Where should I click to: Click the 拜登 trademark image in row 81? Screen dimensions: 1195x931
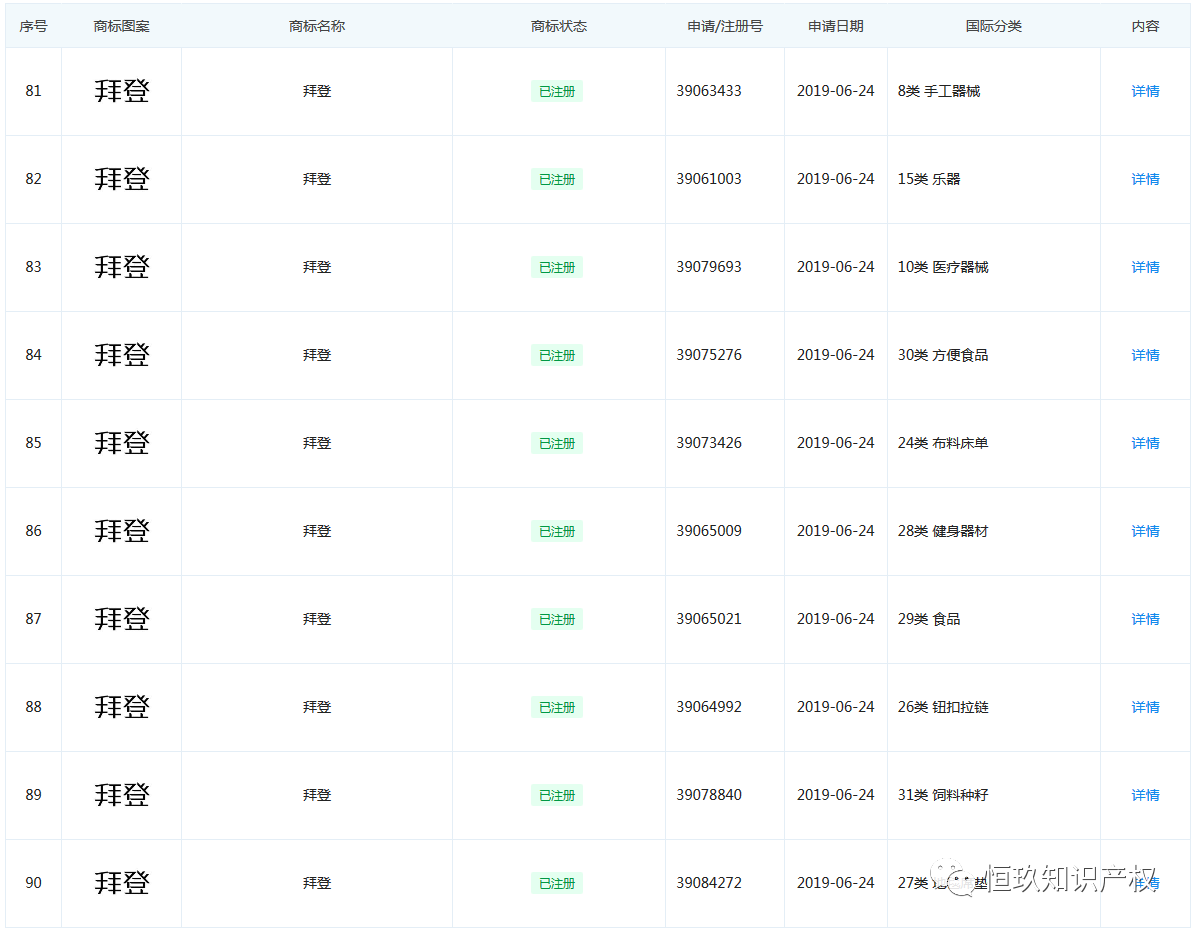(x=122, y=91)
